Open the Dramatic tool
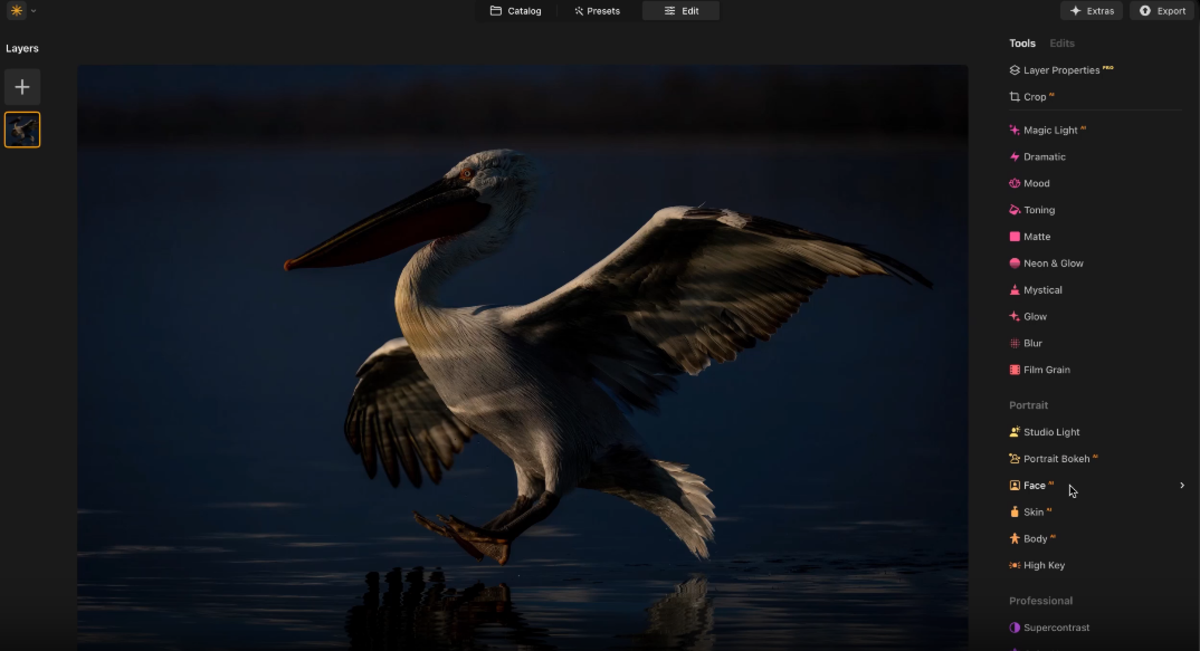The width and height of the screenshot is (1200, 651). click(x=1042, y=156)
